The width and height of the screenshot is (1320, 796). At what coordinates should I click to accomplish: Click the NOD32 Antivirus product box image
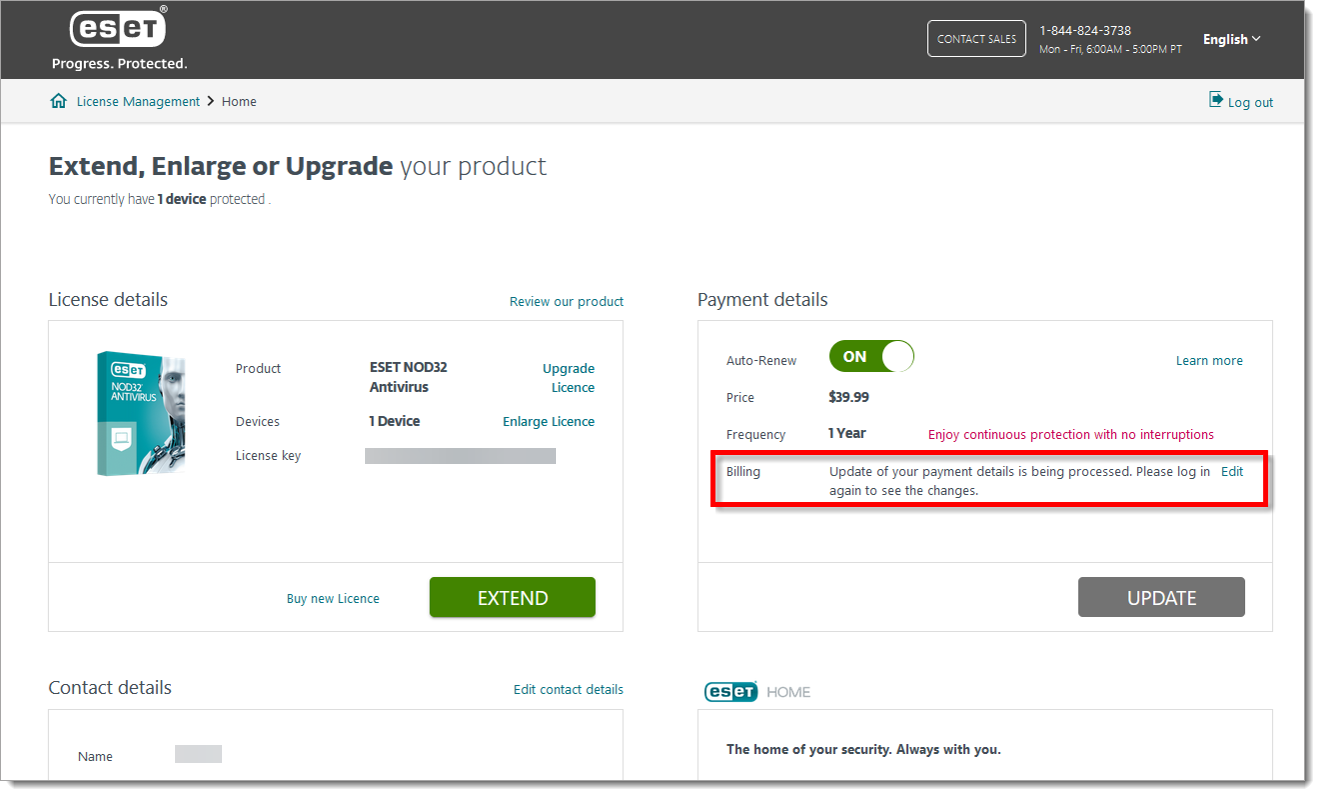[140, 413]
